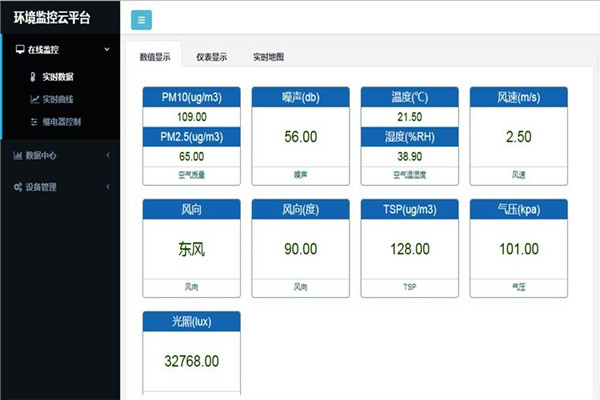Expand the 设备管理 menu arrow
The height and width of the screenshot is (400, 600).
coord(107,186)
